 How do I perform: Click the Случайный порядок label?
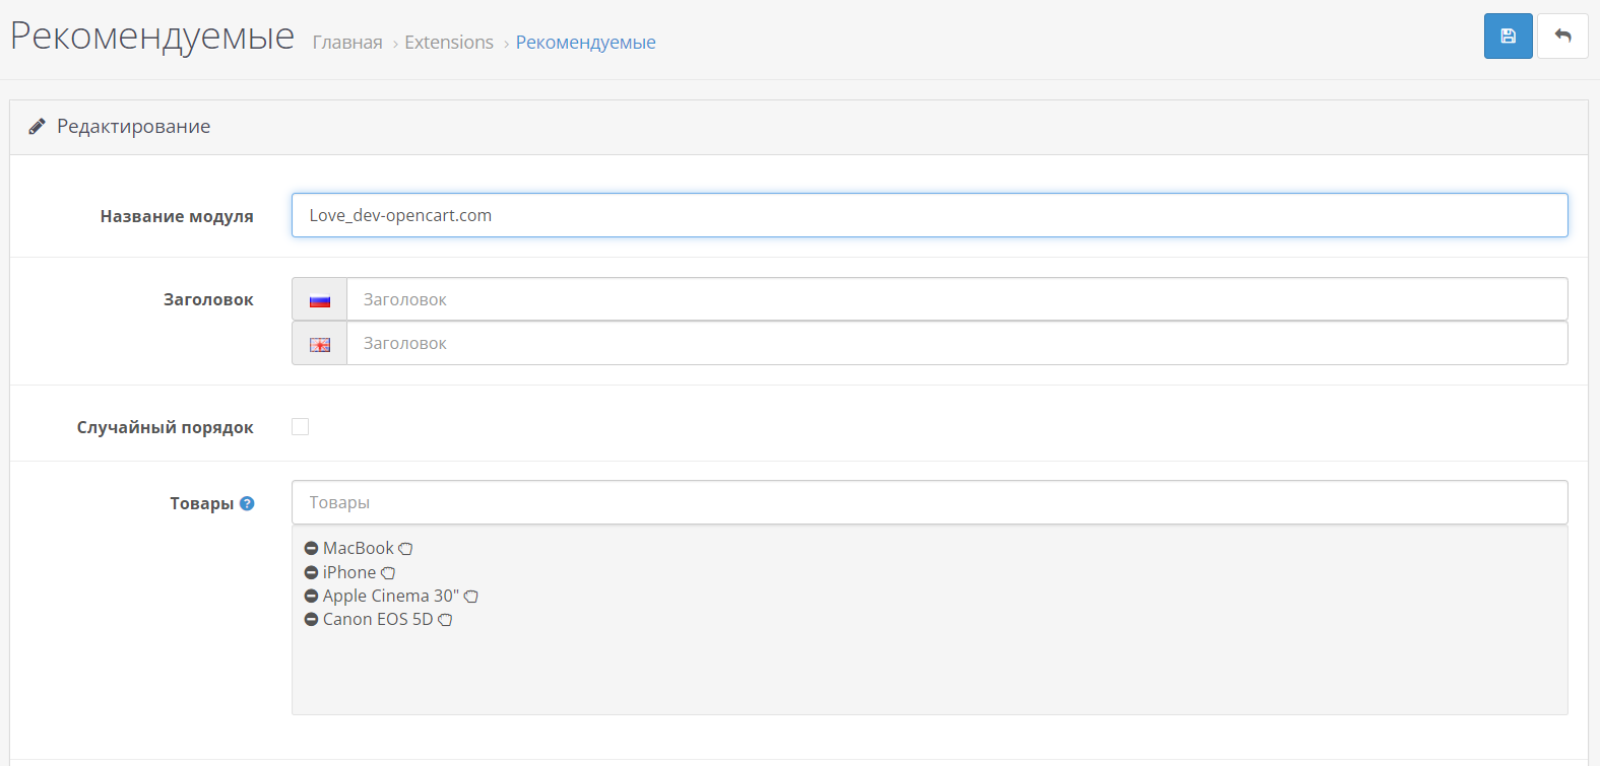point(165,427)
